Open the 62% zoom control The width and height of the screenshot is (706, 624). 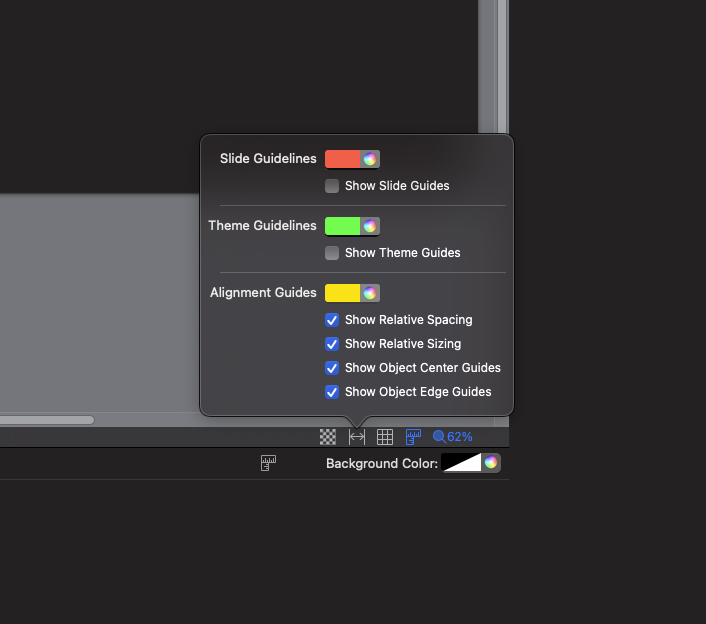coord(453,437)
